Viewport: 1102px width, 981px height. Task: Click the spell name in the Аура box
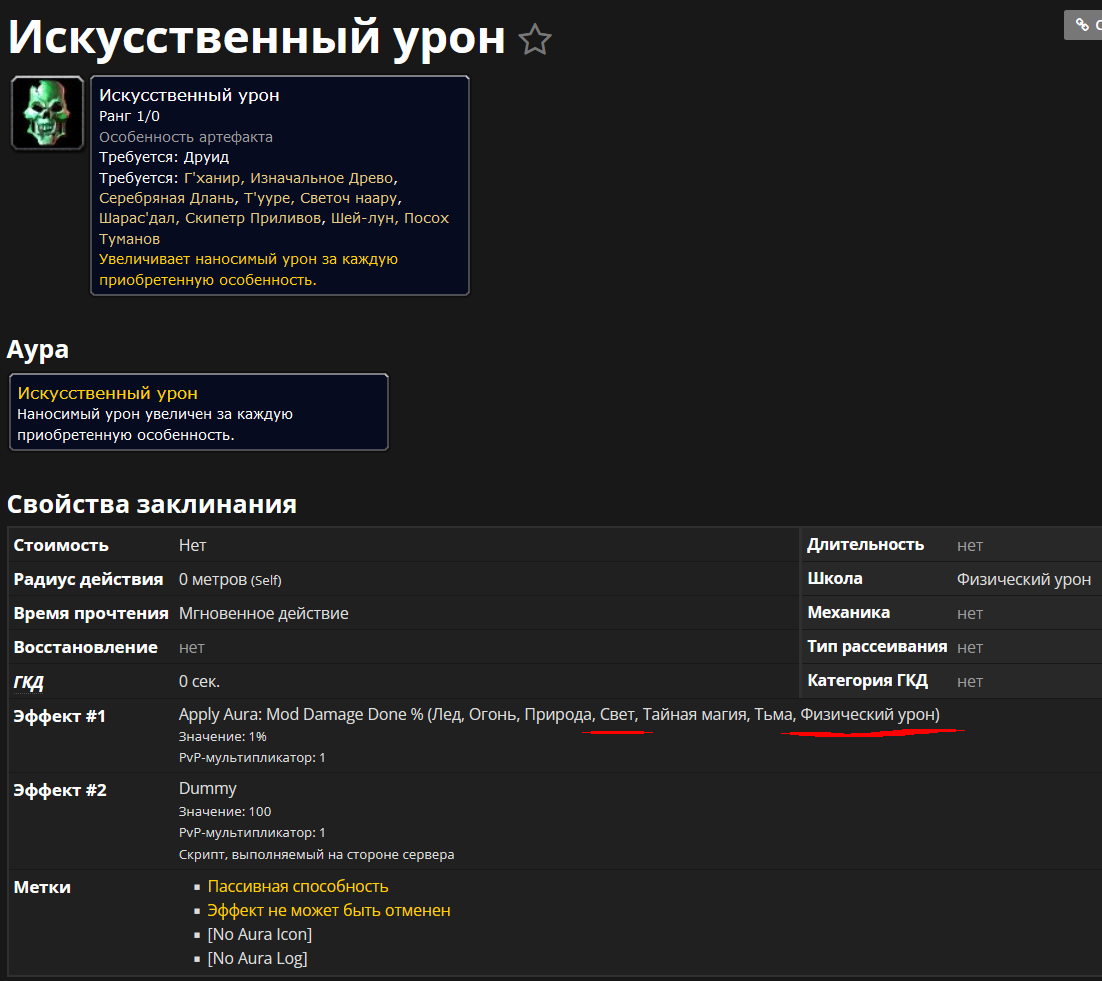[x=108, y=393]
